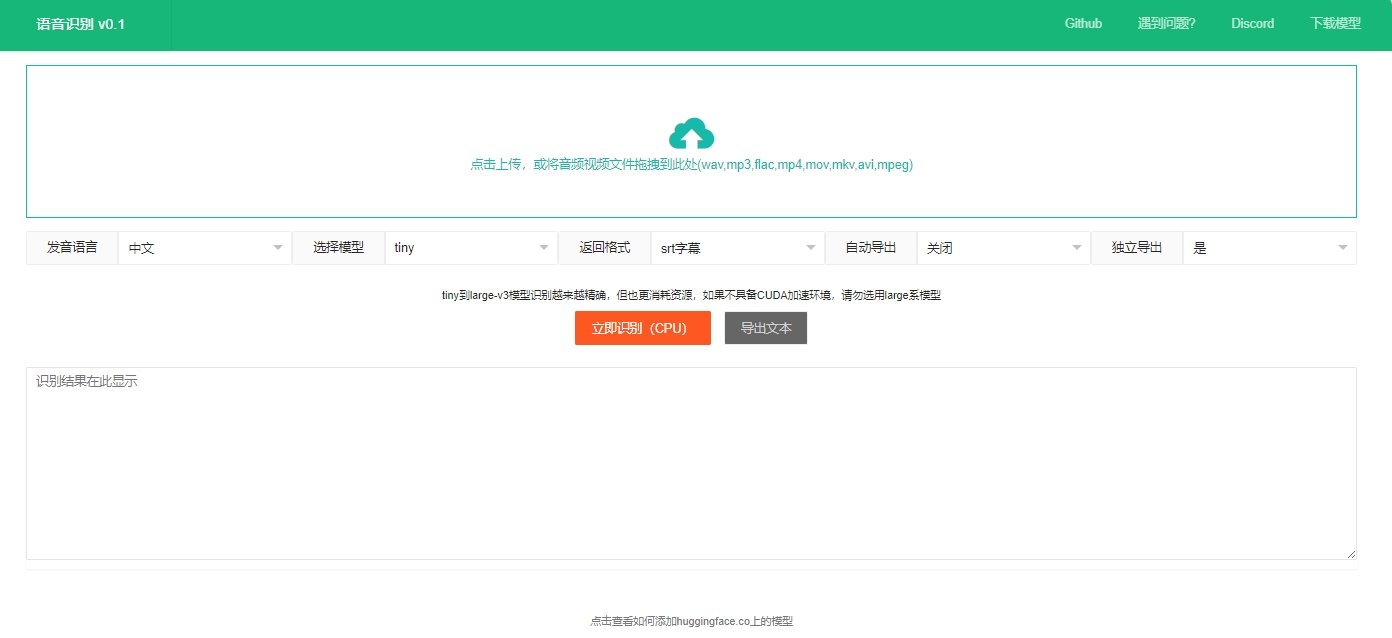
Task: Click the dropdown arrow beside 中文
Action: (277, 247)
